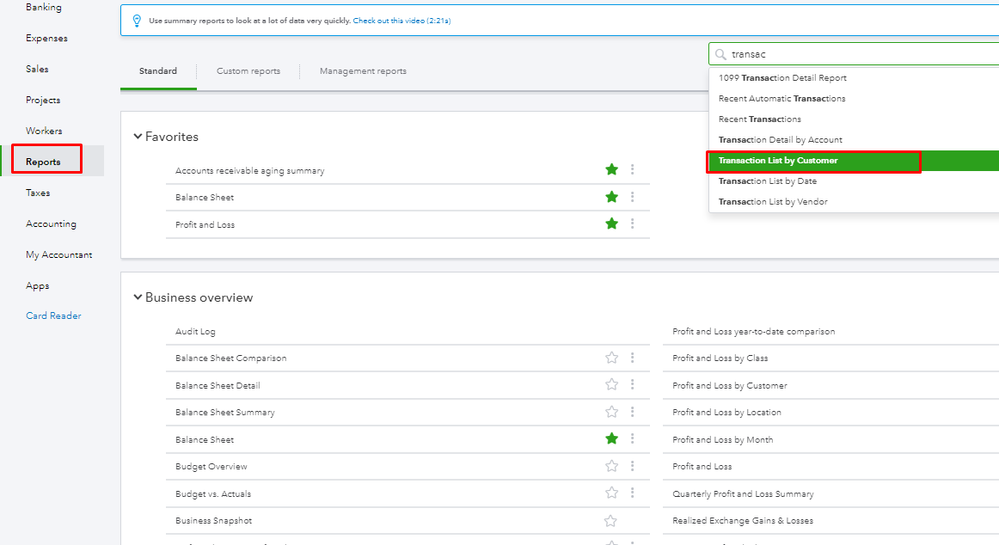
Task: Open kebab menu for Profit and Loss in Favorites
Action: pos(632,224)
